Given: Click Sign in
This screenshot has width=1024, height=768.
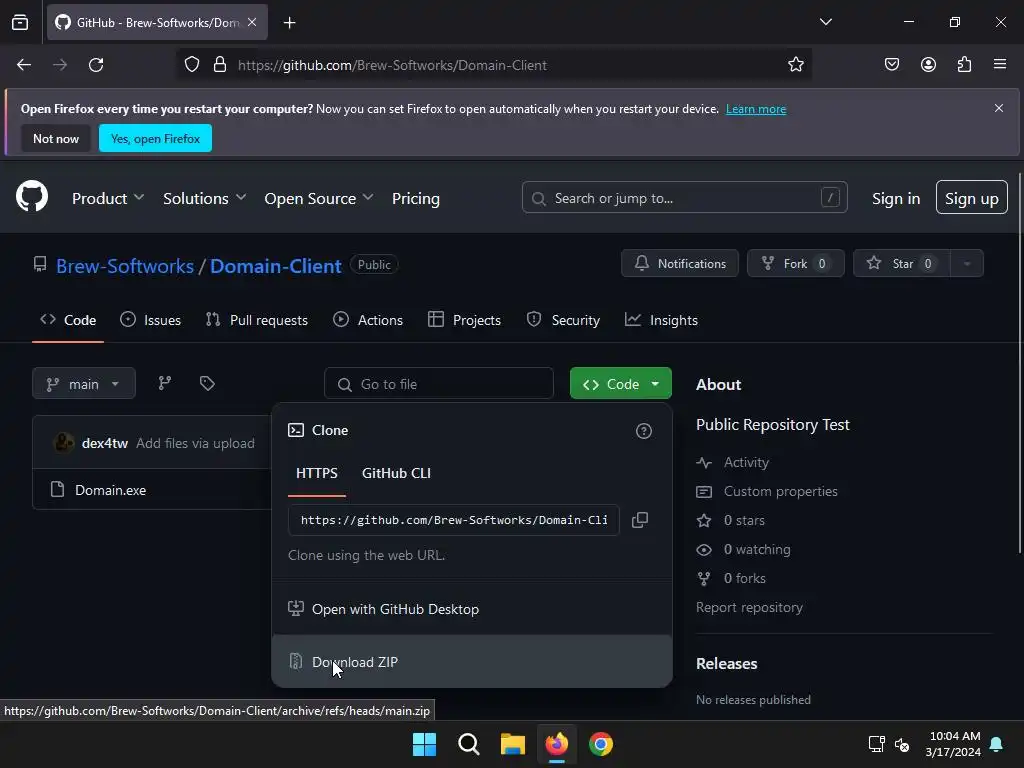Looking at the screenshot, I should click(895, 198).
